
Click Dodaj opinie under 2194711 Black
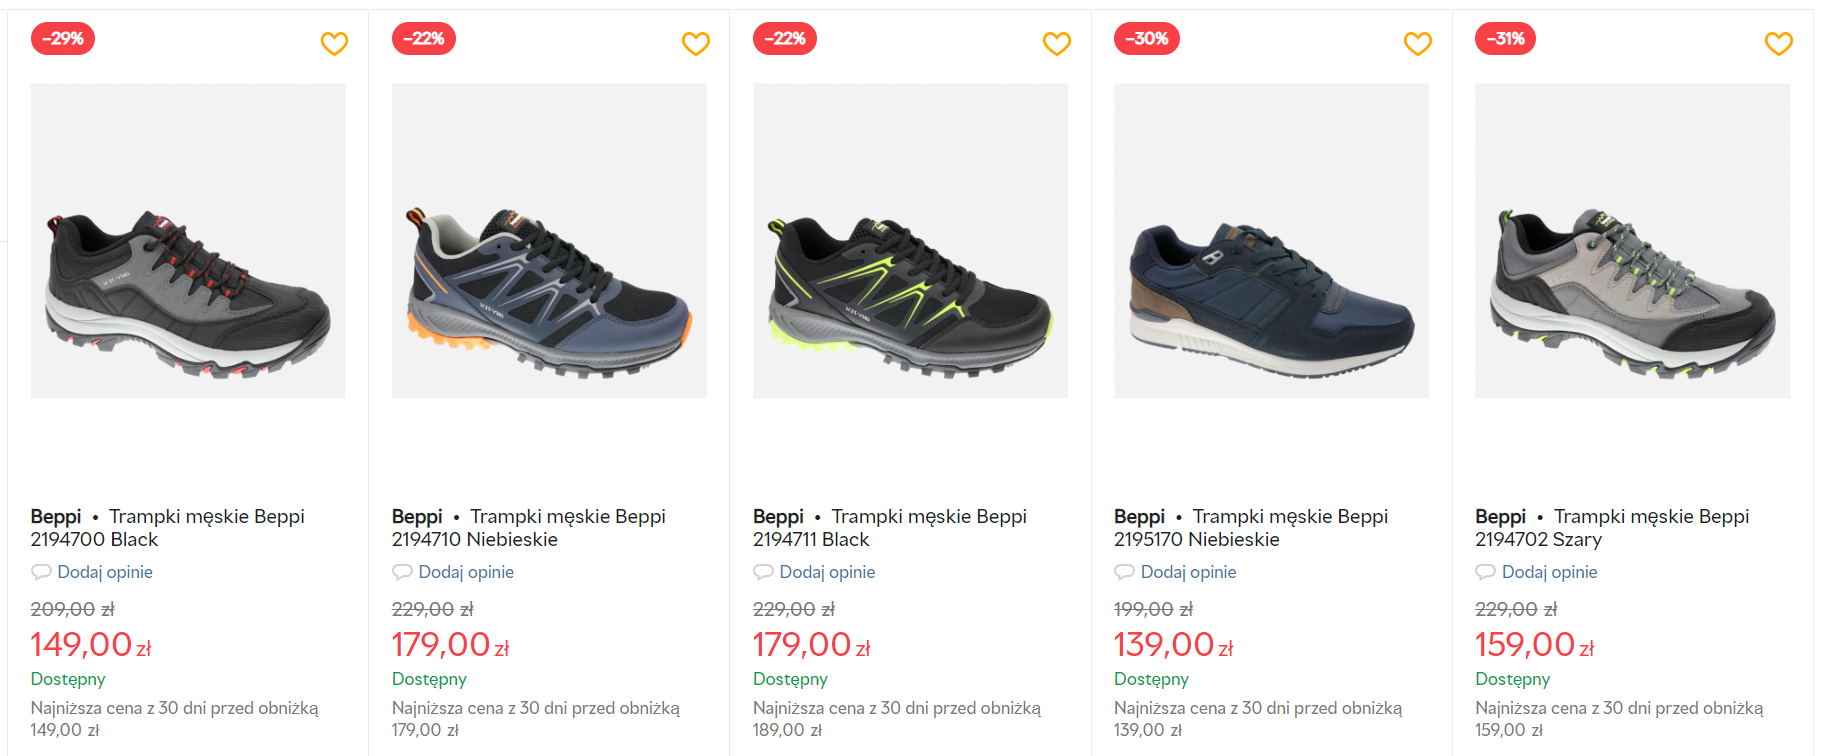pos(827,572)
